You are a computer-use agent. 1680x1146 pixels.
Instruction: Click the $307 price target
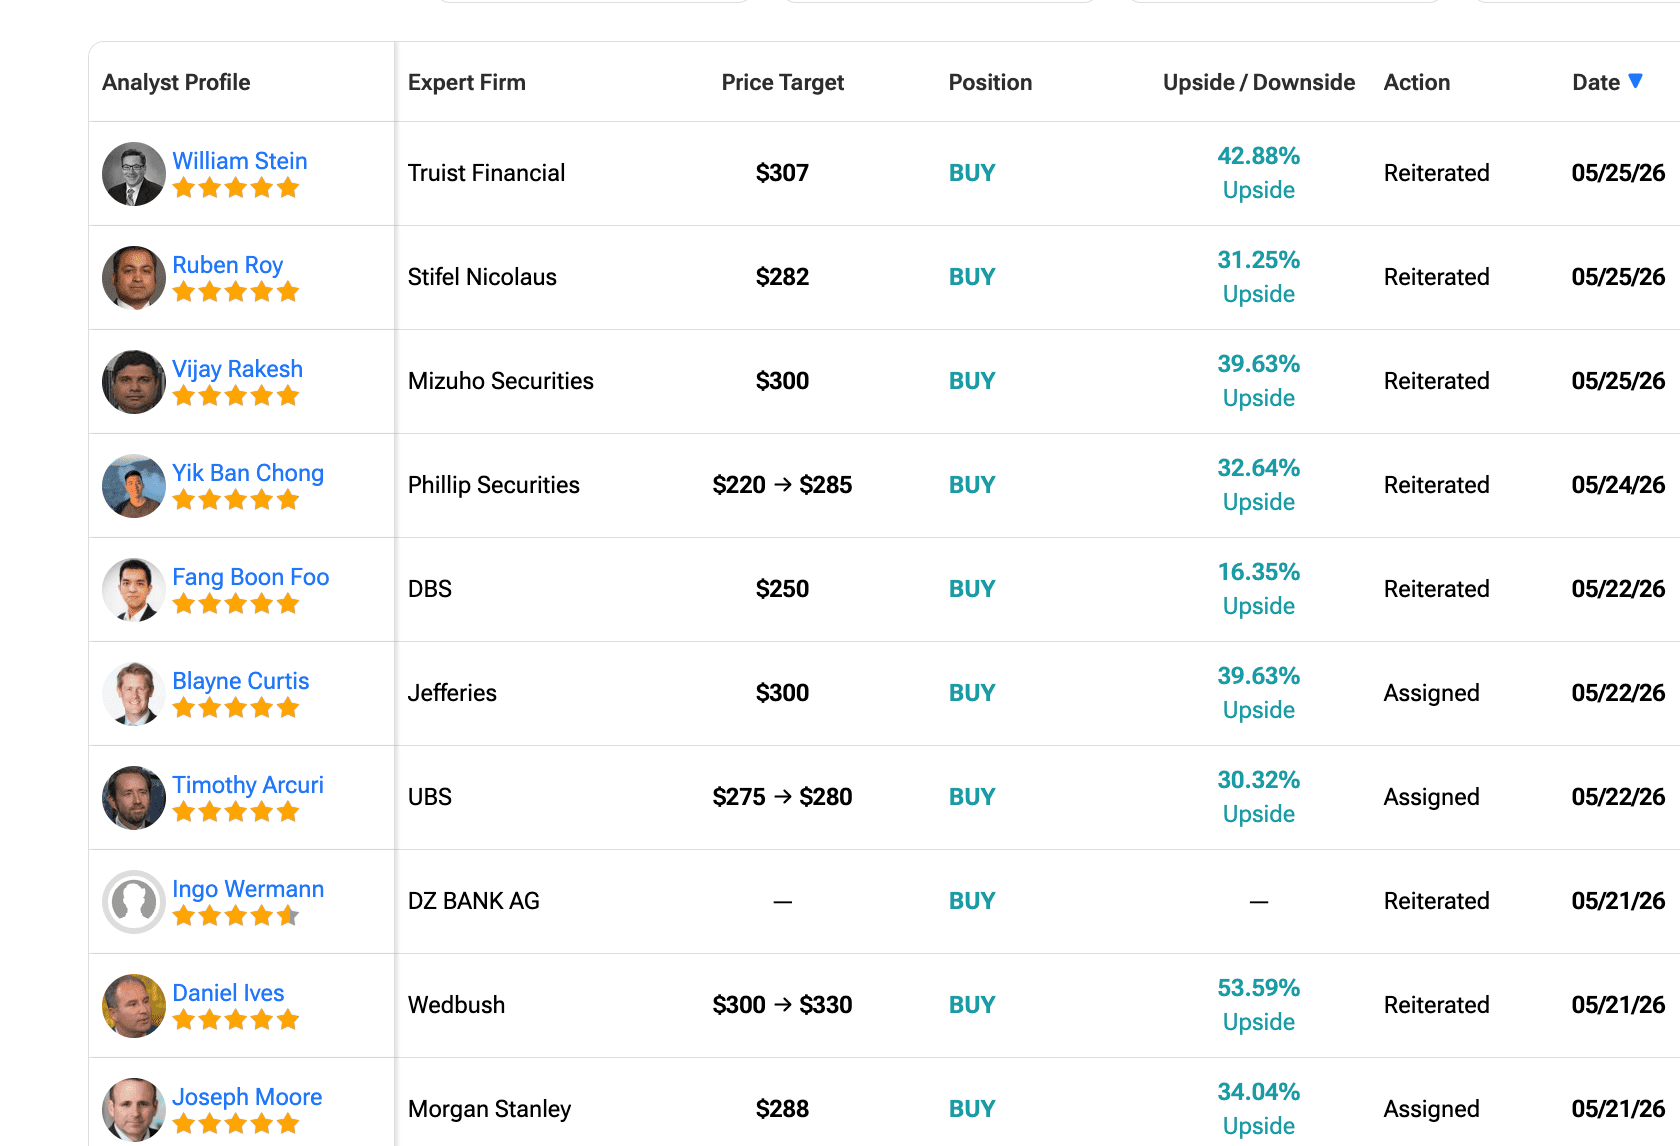click(x=783, y=173)
